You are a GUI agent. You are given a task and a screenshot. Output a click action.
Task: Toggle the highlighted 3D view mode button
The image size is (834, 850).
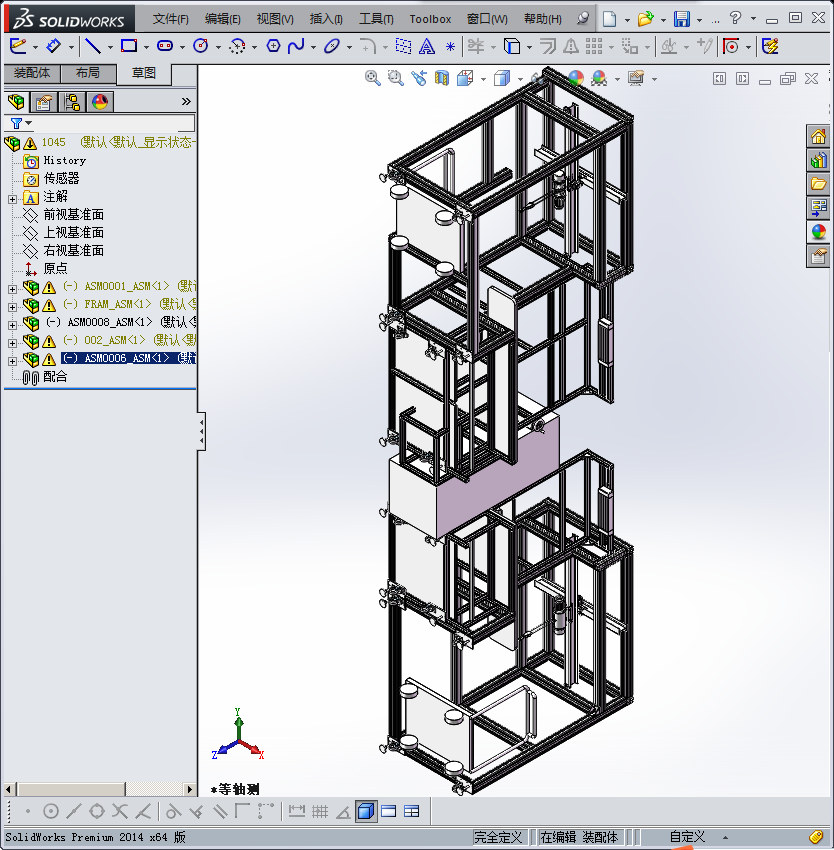click(x=367, y=811)
